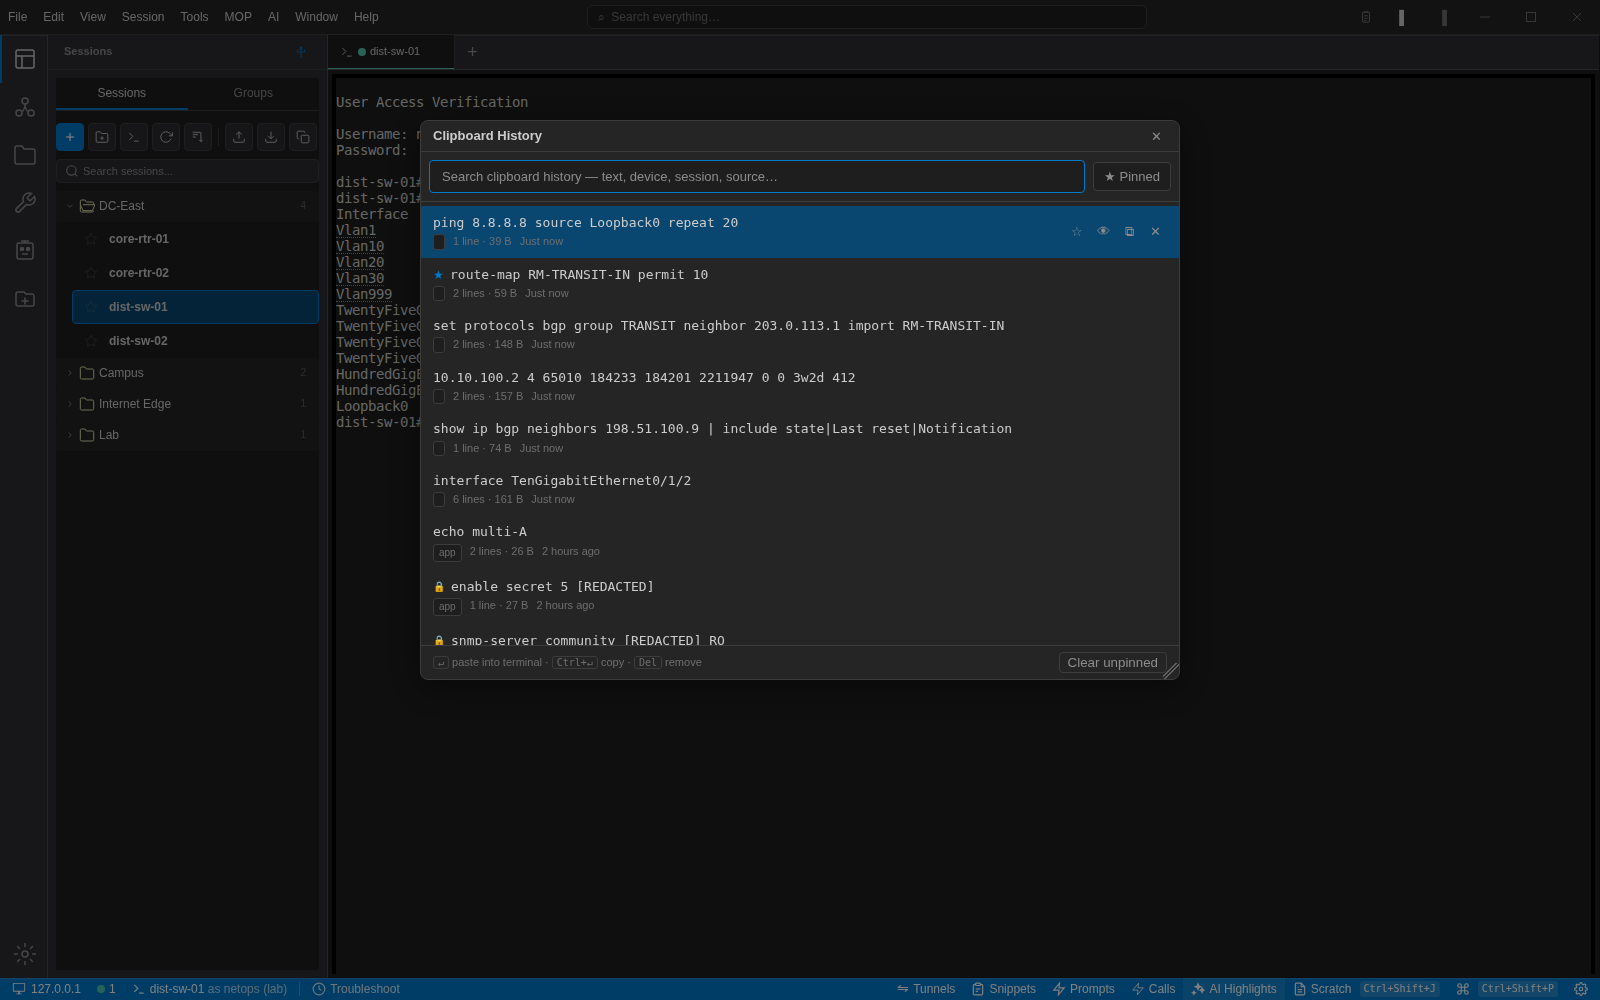Open the Session menu
Screen dimensions: 1600x1000
[143, 17]
